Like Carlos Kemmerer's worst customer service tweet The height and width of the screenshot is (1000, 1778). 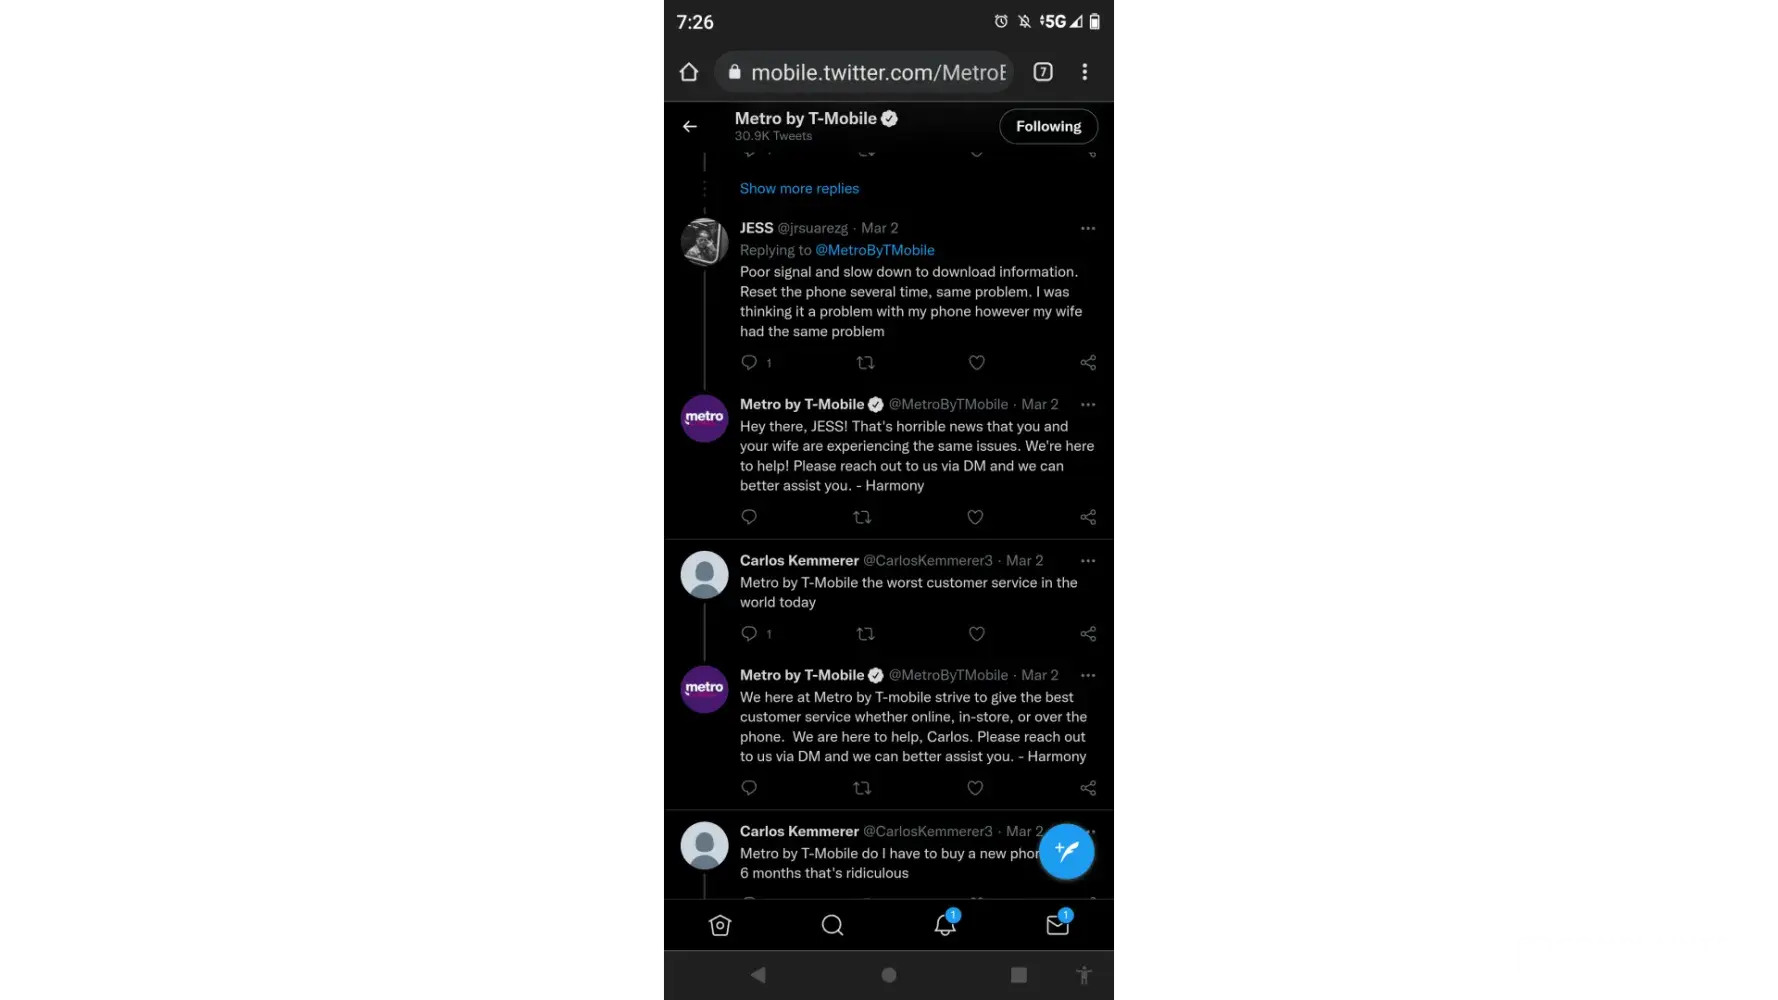click(977, 634)
